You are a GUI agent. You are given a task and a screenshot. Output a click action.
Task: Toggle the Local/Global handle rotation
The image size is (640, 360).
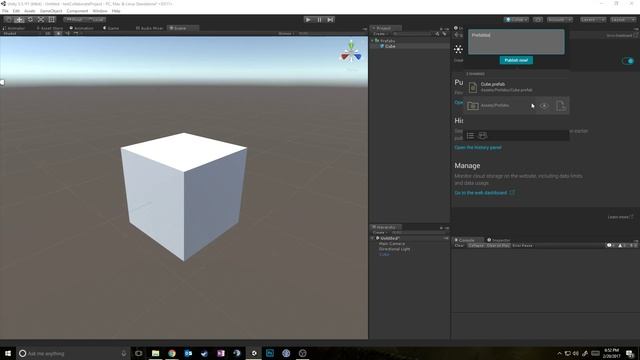point(96,19)
